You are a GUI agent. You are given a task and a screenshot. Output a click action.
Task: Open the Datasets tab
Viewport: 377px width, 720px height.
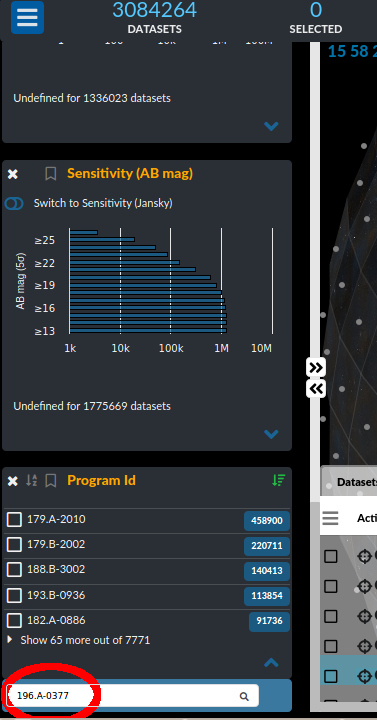(x=357, y=482)
